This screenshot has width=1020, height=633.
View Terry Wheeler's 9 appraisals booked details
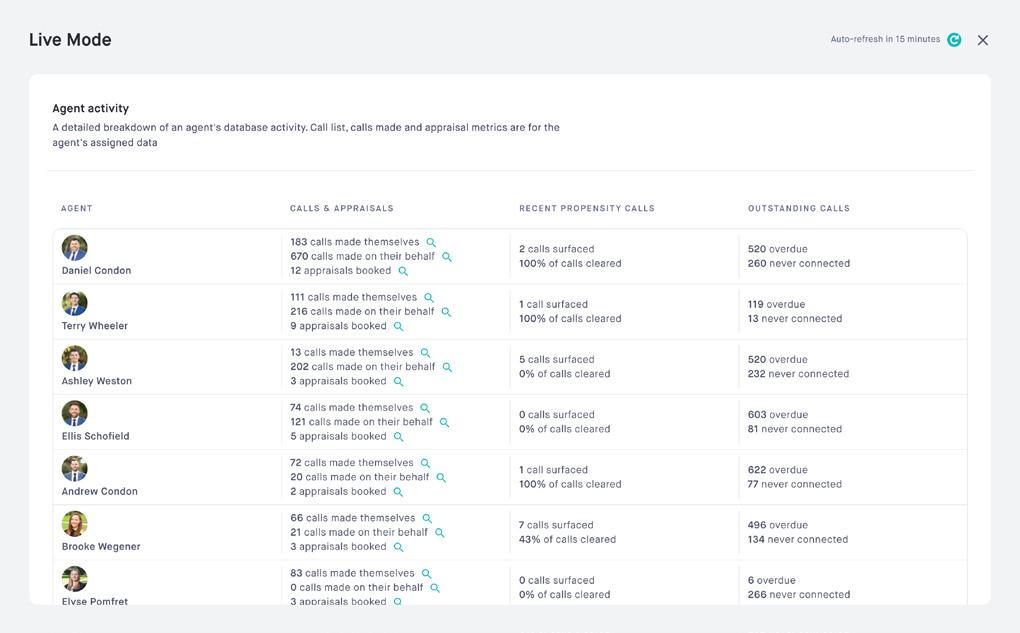click(398, 326)
